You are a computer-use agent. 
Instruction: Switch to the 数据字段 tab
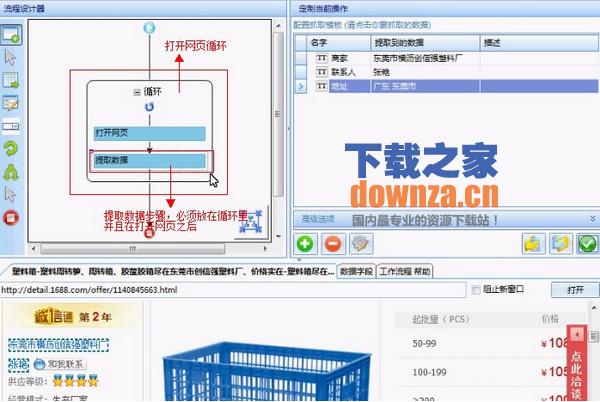pyautogui.click(x=356, y=272)
